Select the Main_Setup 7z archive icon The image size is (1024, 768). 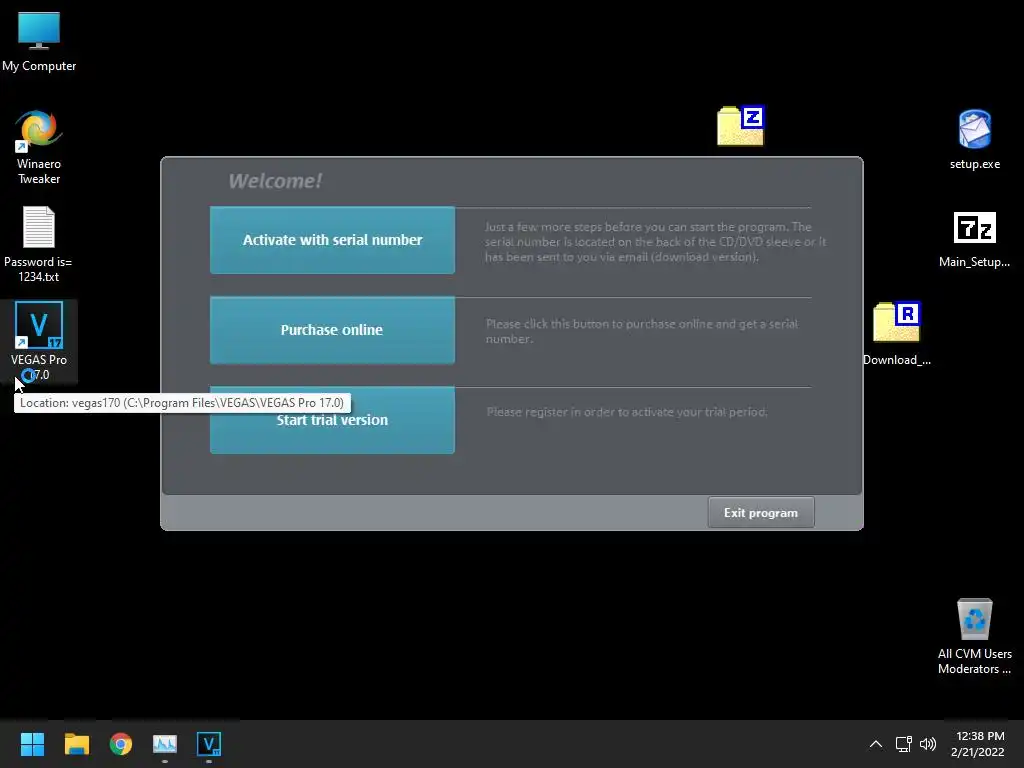pyautogui.click(x=974, y=240)
